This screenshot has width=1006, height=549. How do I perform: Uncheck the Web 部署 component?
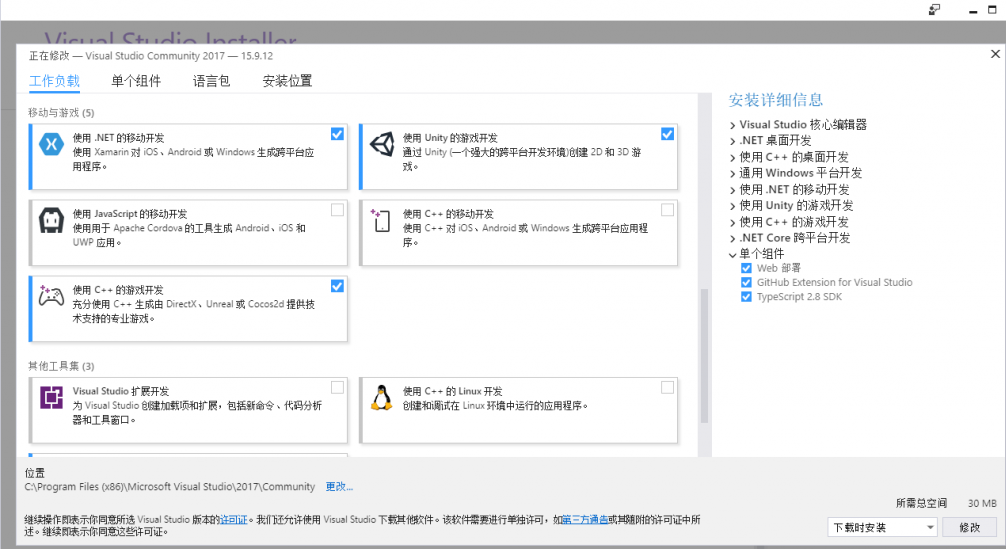pos(746,268)
